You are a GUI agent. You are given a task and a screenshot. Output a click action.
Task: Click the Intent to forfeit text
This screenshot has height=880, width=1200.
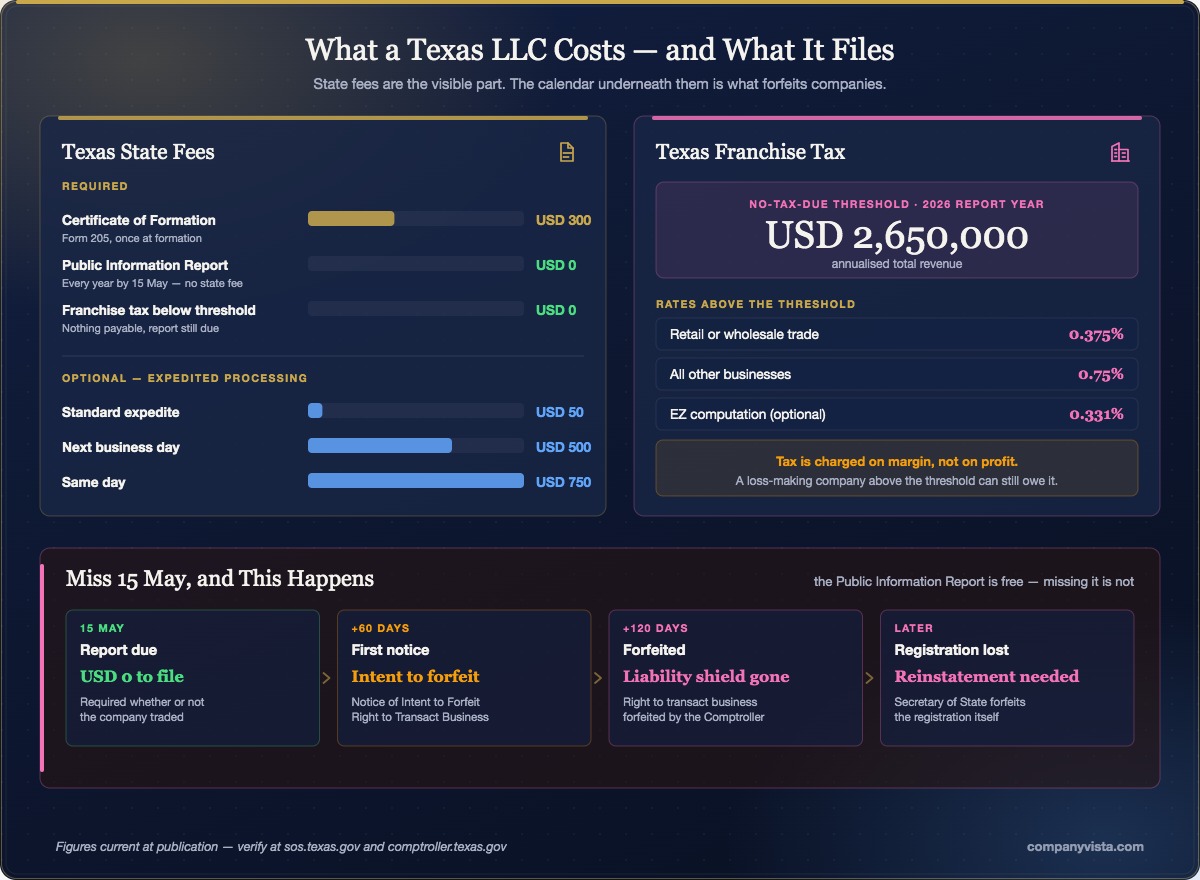tap(415, 676)
